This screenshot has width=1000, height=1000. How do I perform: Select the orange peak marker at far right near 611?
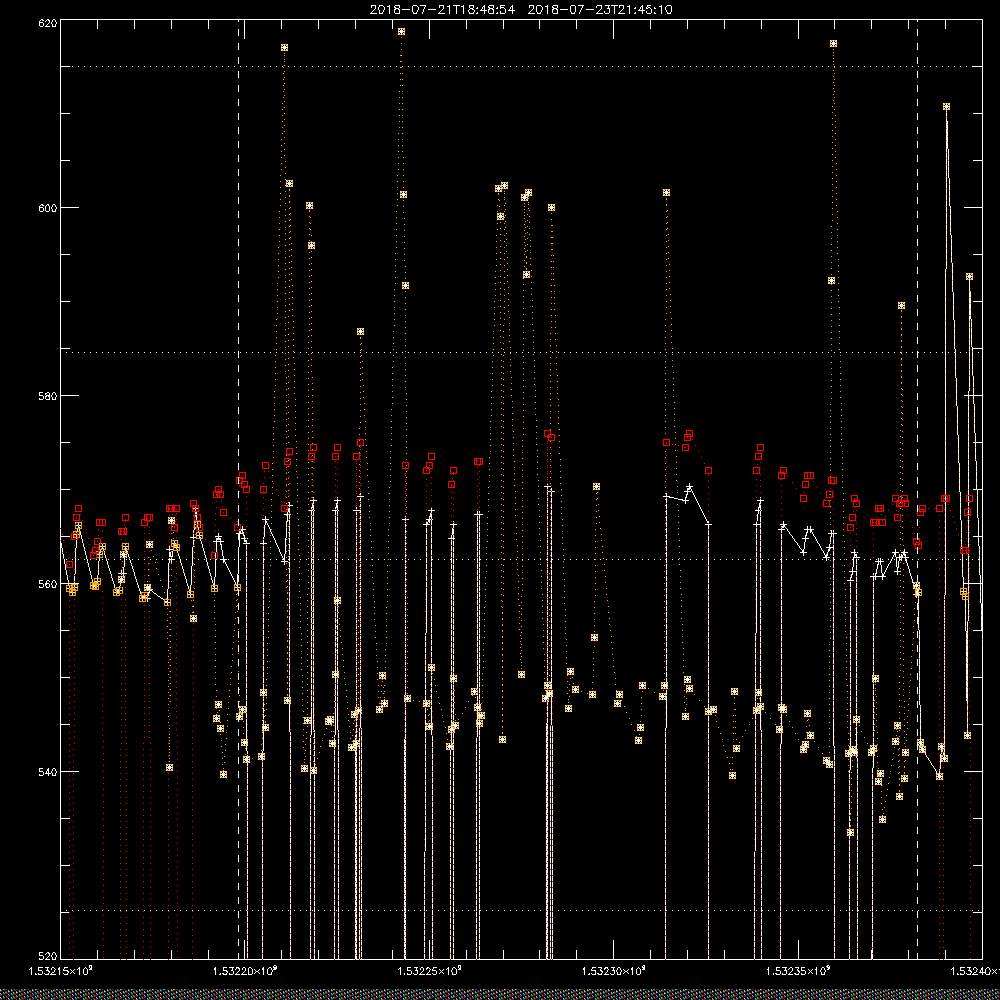click(x=946, y=107)
